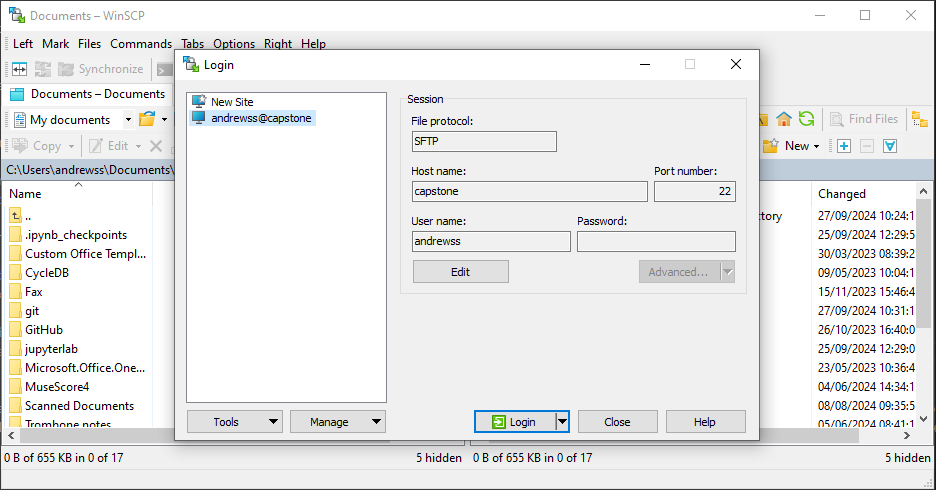
Task: Open the Mark menu
Action: coord(56,44)
